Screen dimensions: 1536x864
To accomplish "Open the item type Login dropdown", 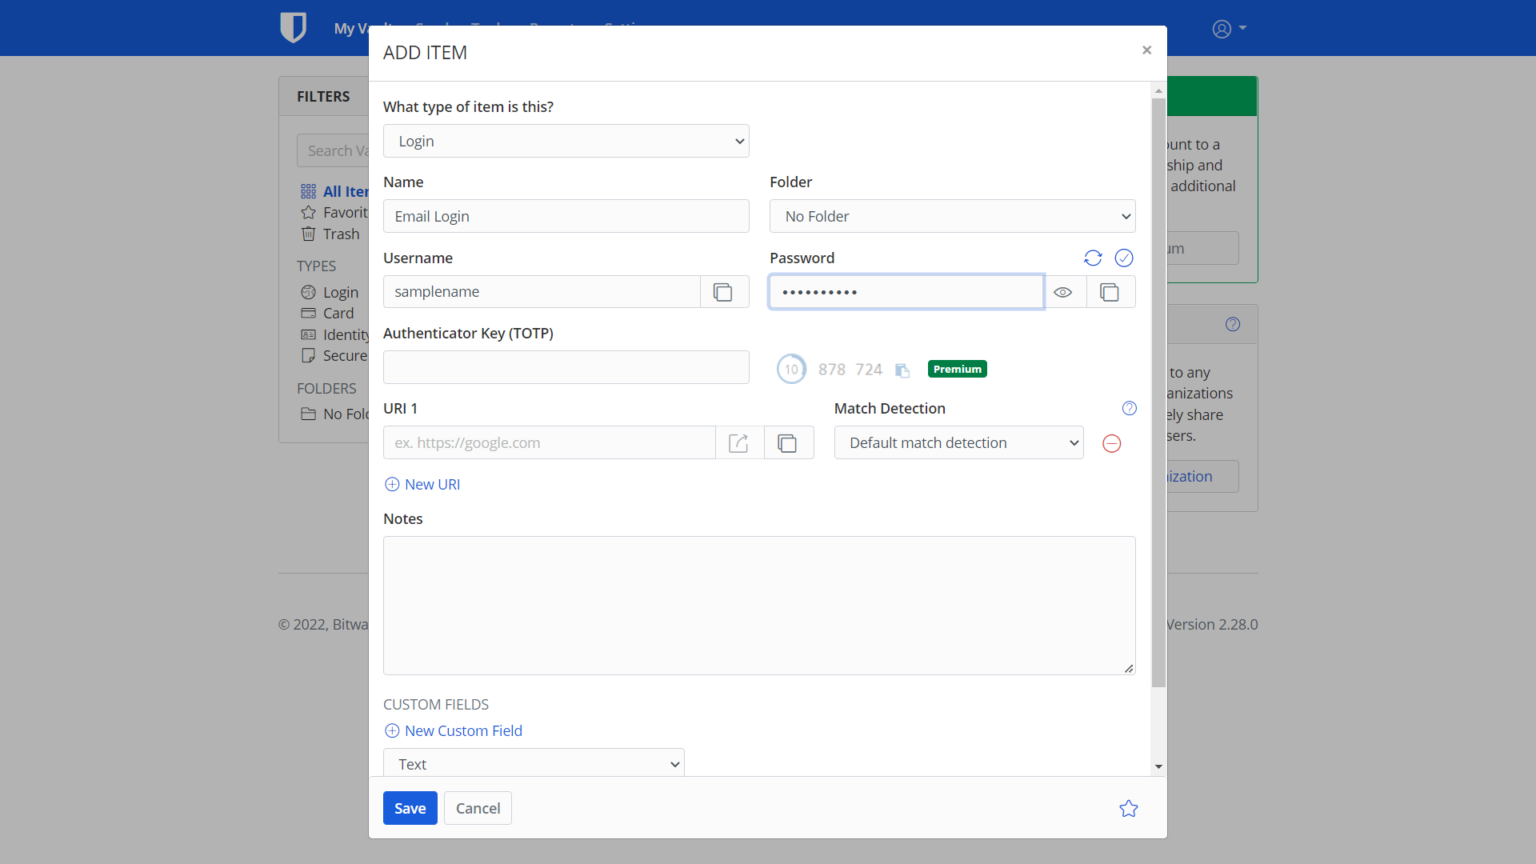I will tap(566, 141).
